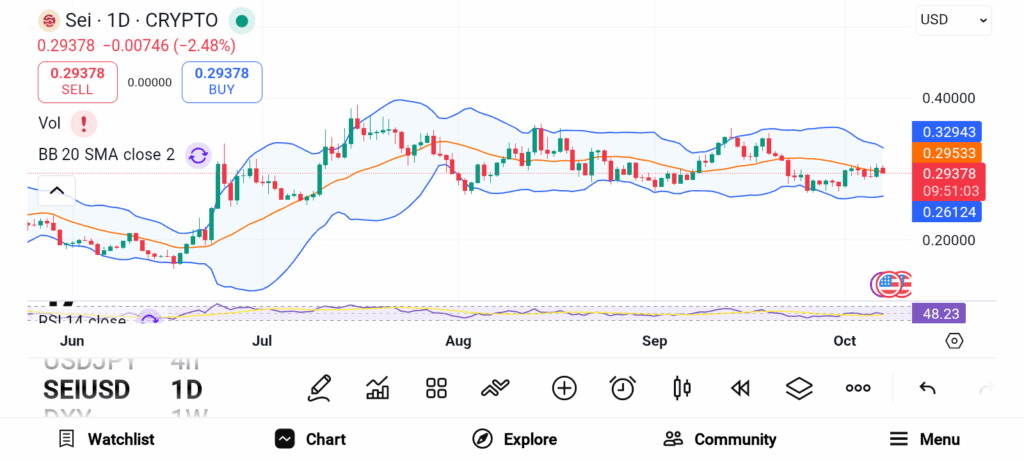Open the candlestick chart type icon
Screen dimensions: 1024x461
(x=682, y=388)
